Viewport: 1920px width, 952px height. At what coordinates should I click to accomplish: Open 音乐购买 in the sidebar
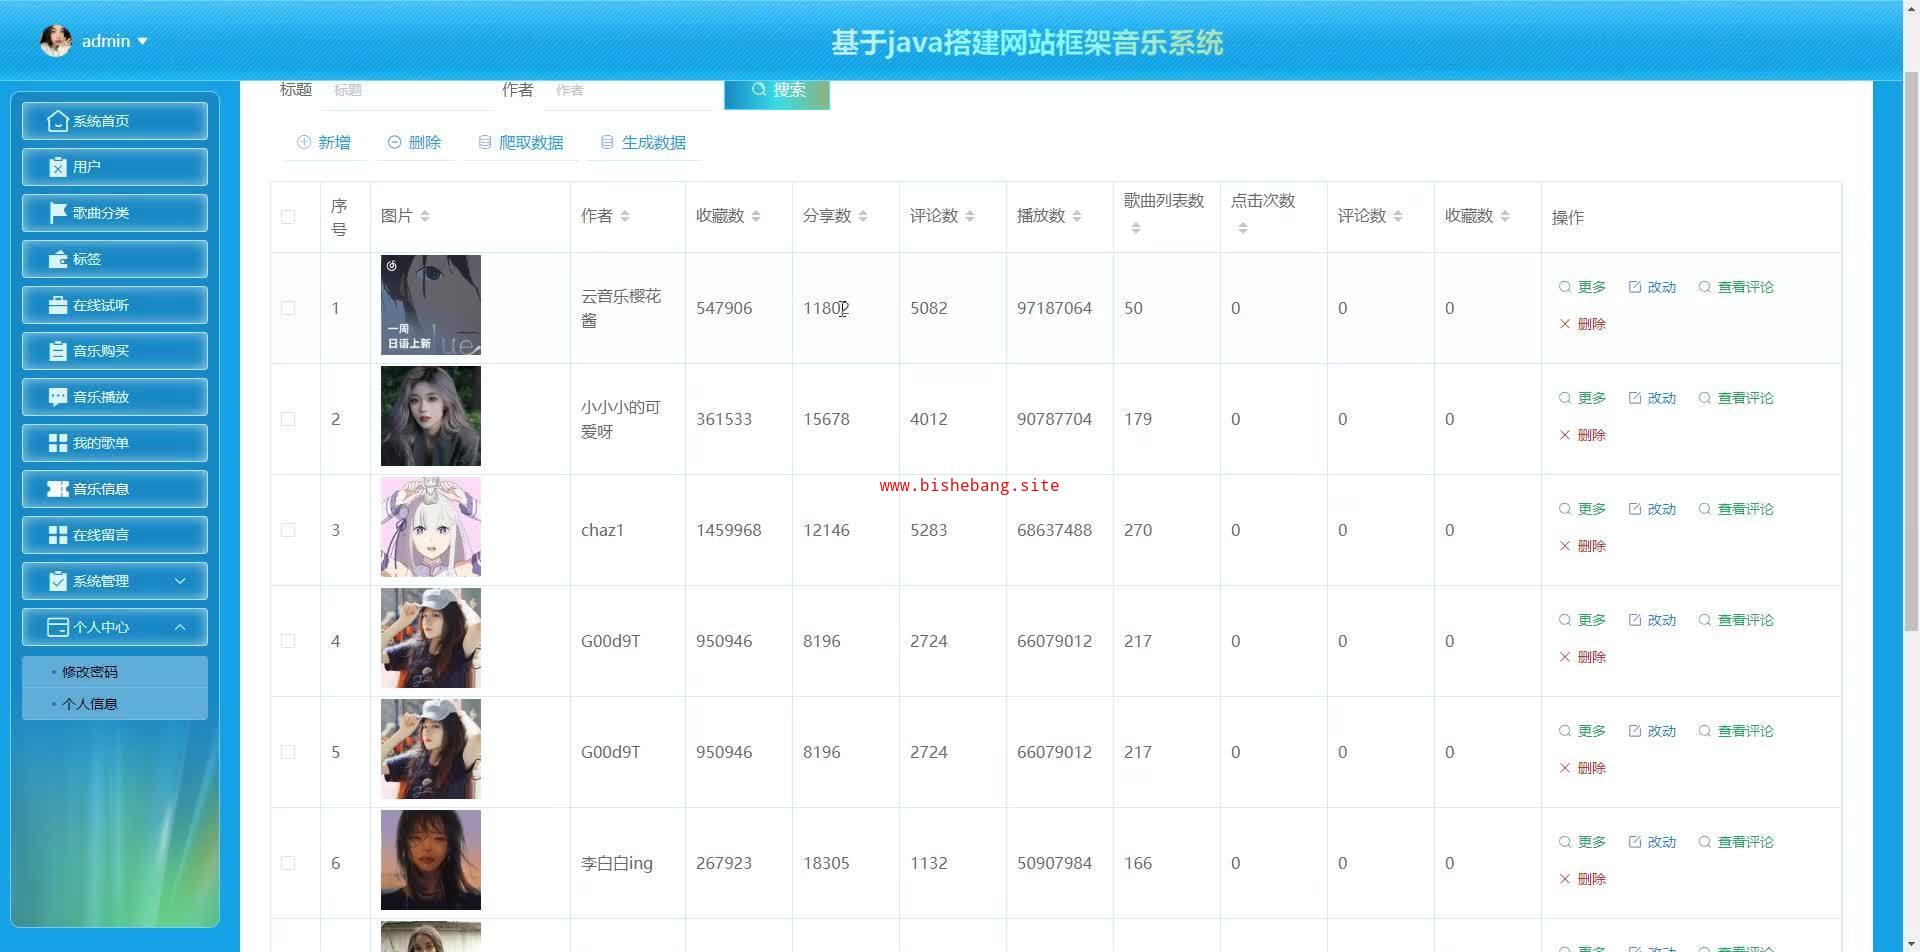115,351
